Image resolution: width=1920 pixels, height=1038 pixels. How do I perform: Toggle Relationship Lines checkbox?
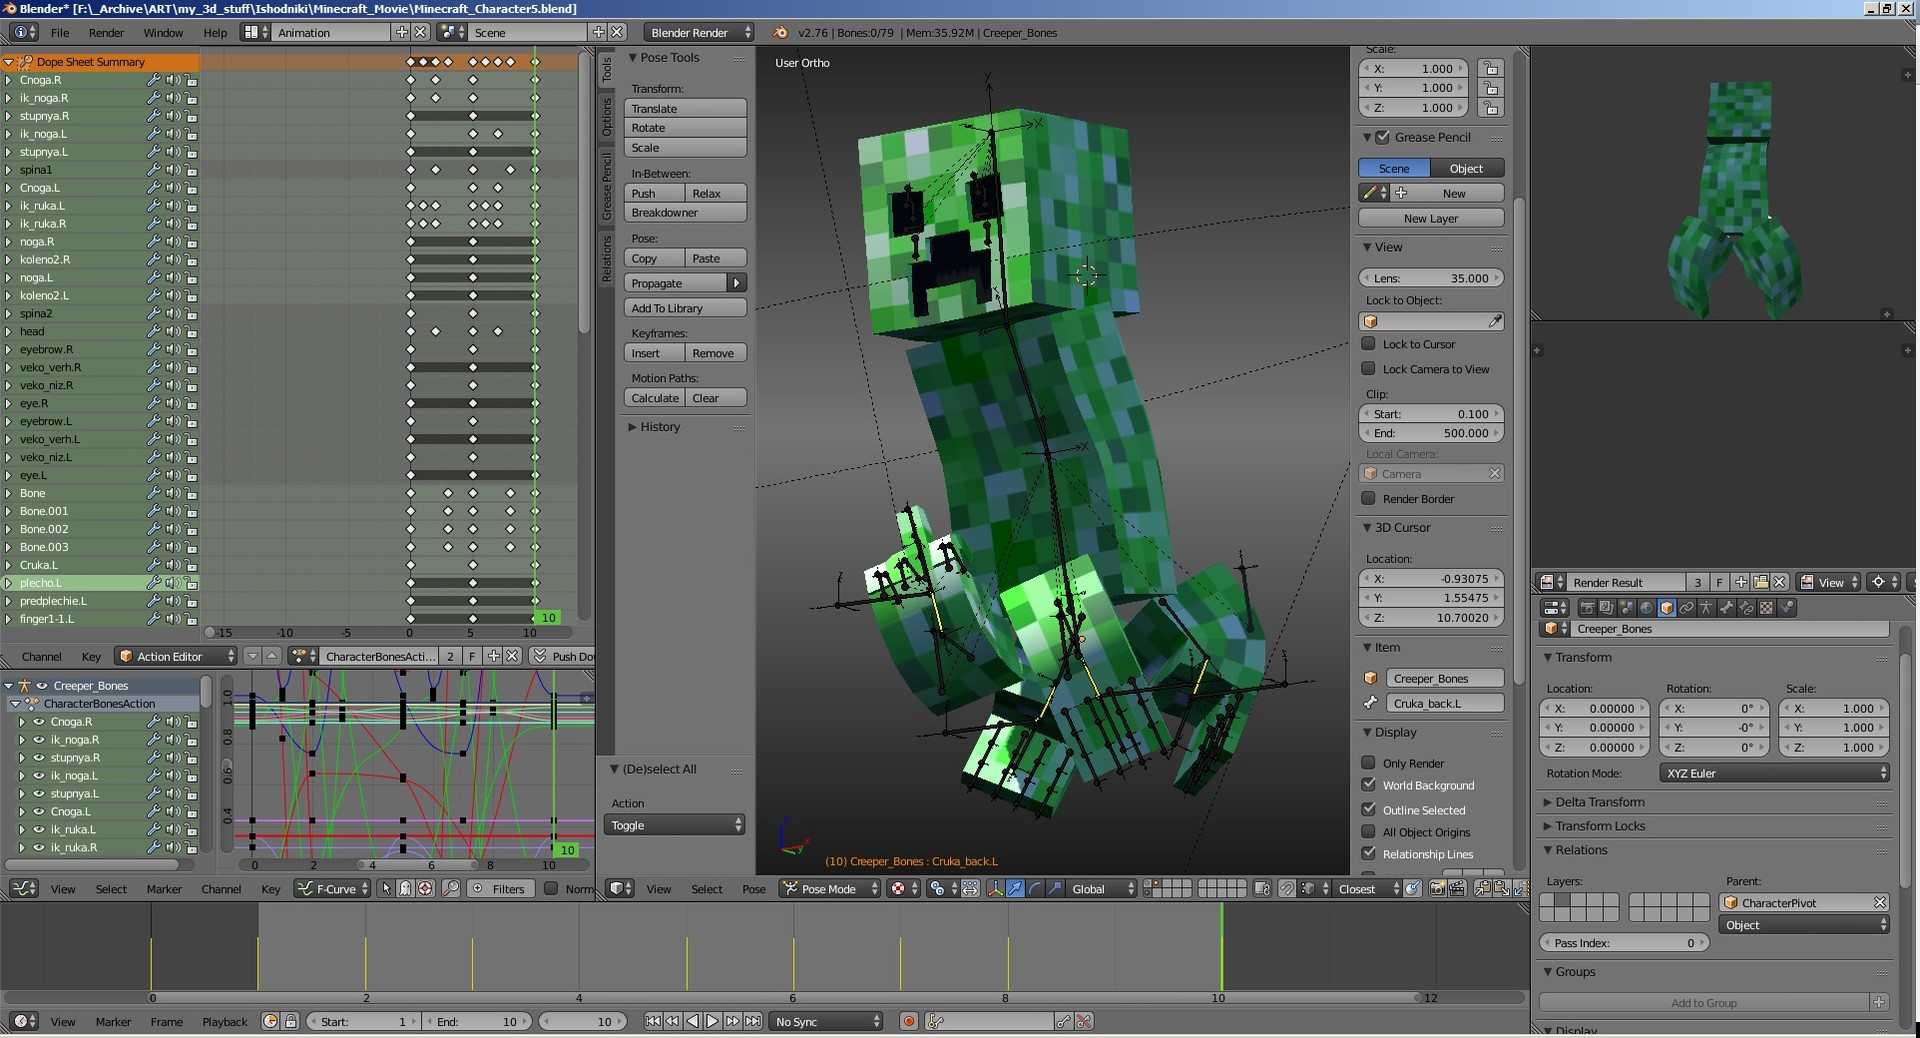pyautogui.click(x=1369, y=853)
